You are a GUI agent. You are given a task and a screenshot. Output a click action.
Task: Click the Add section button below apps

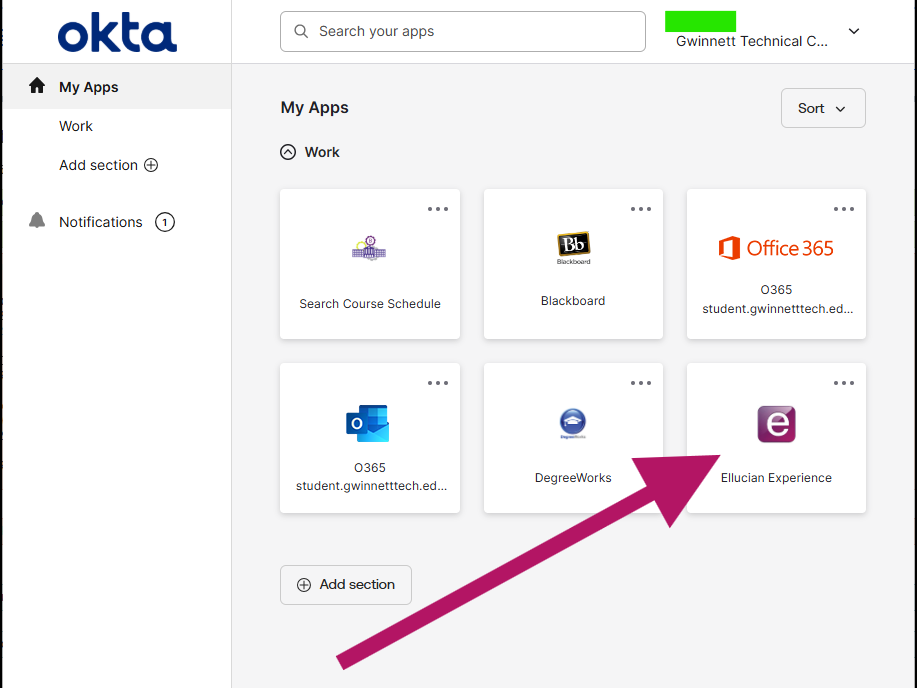click(x=346, y=585)
